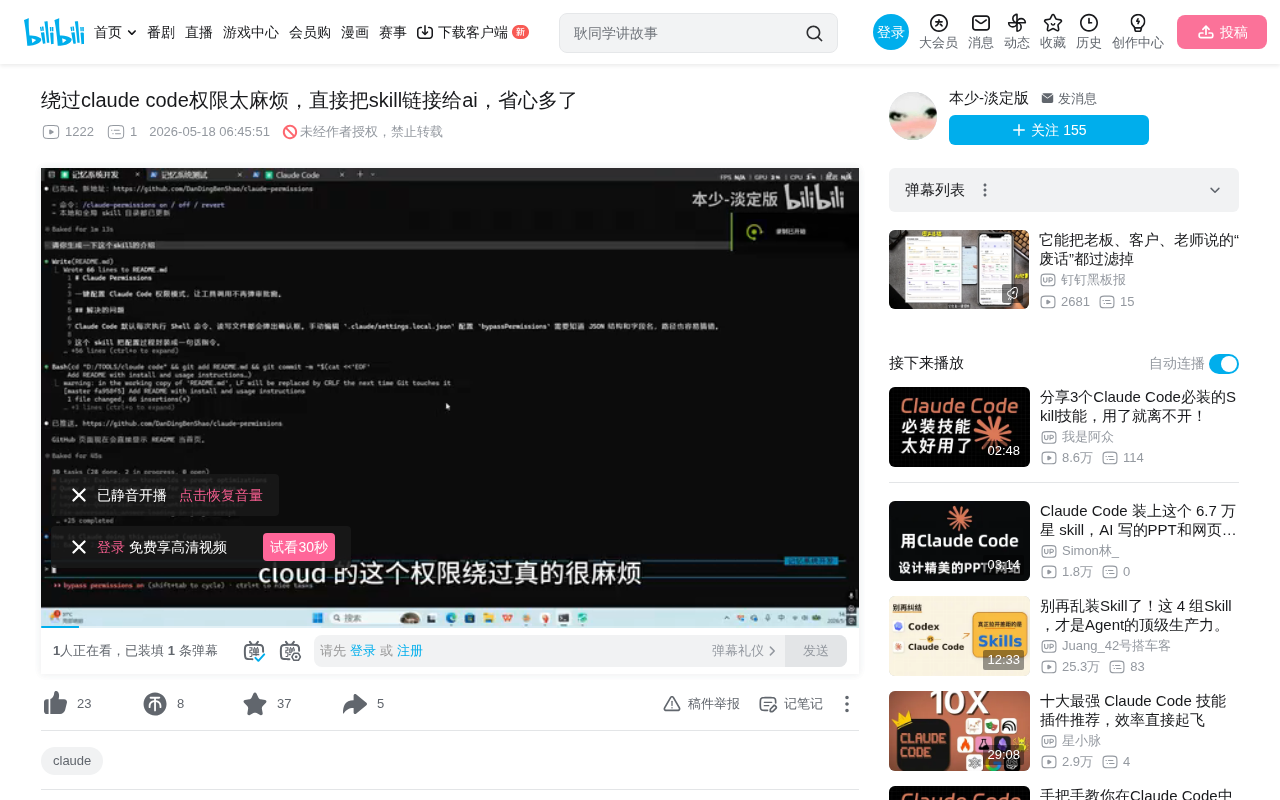Open 赛事 menu item
The width and height of the screenshot is (1280, 800).
click(393, 32)
